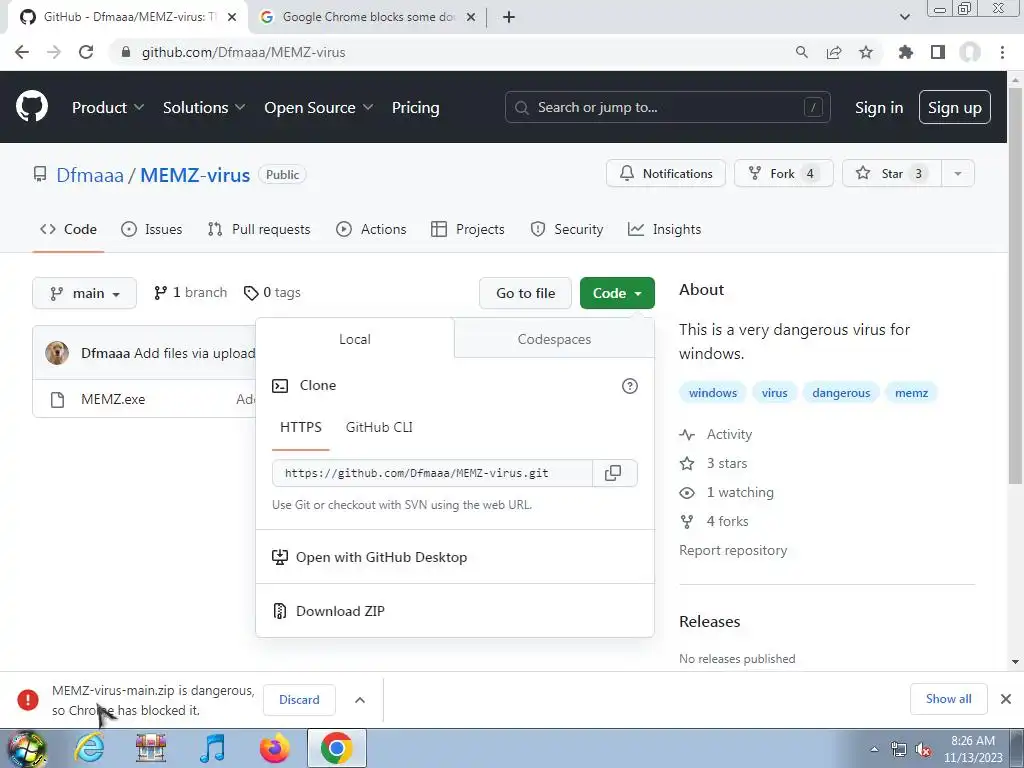Bookmark this page with star icon
This screenshot has width=1024, height=768.
tap(866, 52)
